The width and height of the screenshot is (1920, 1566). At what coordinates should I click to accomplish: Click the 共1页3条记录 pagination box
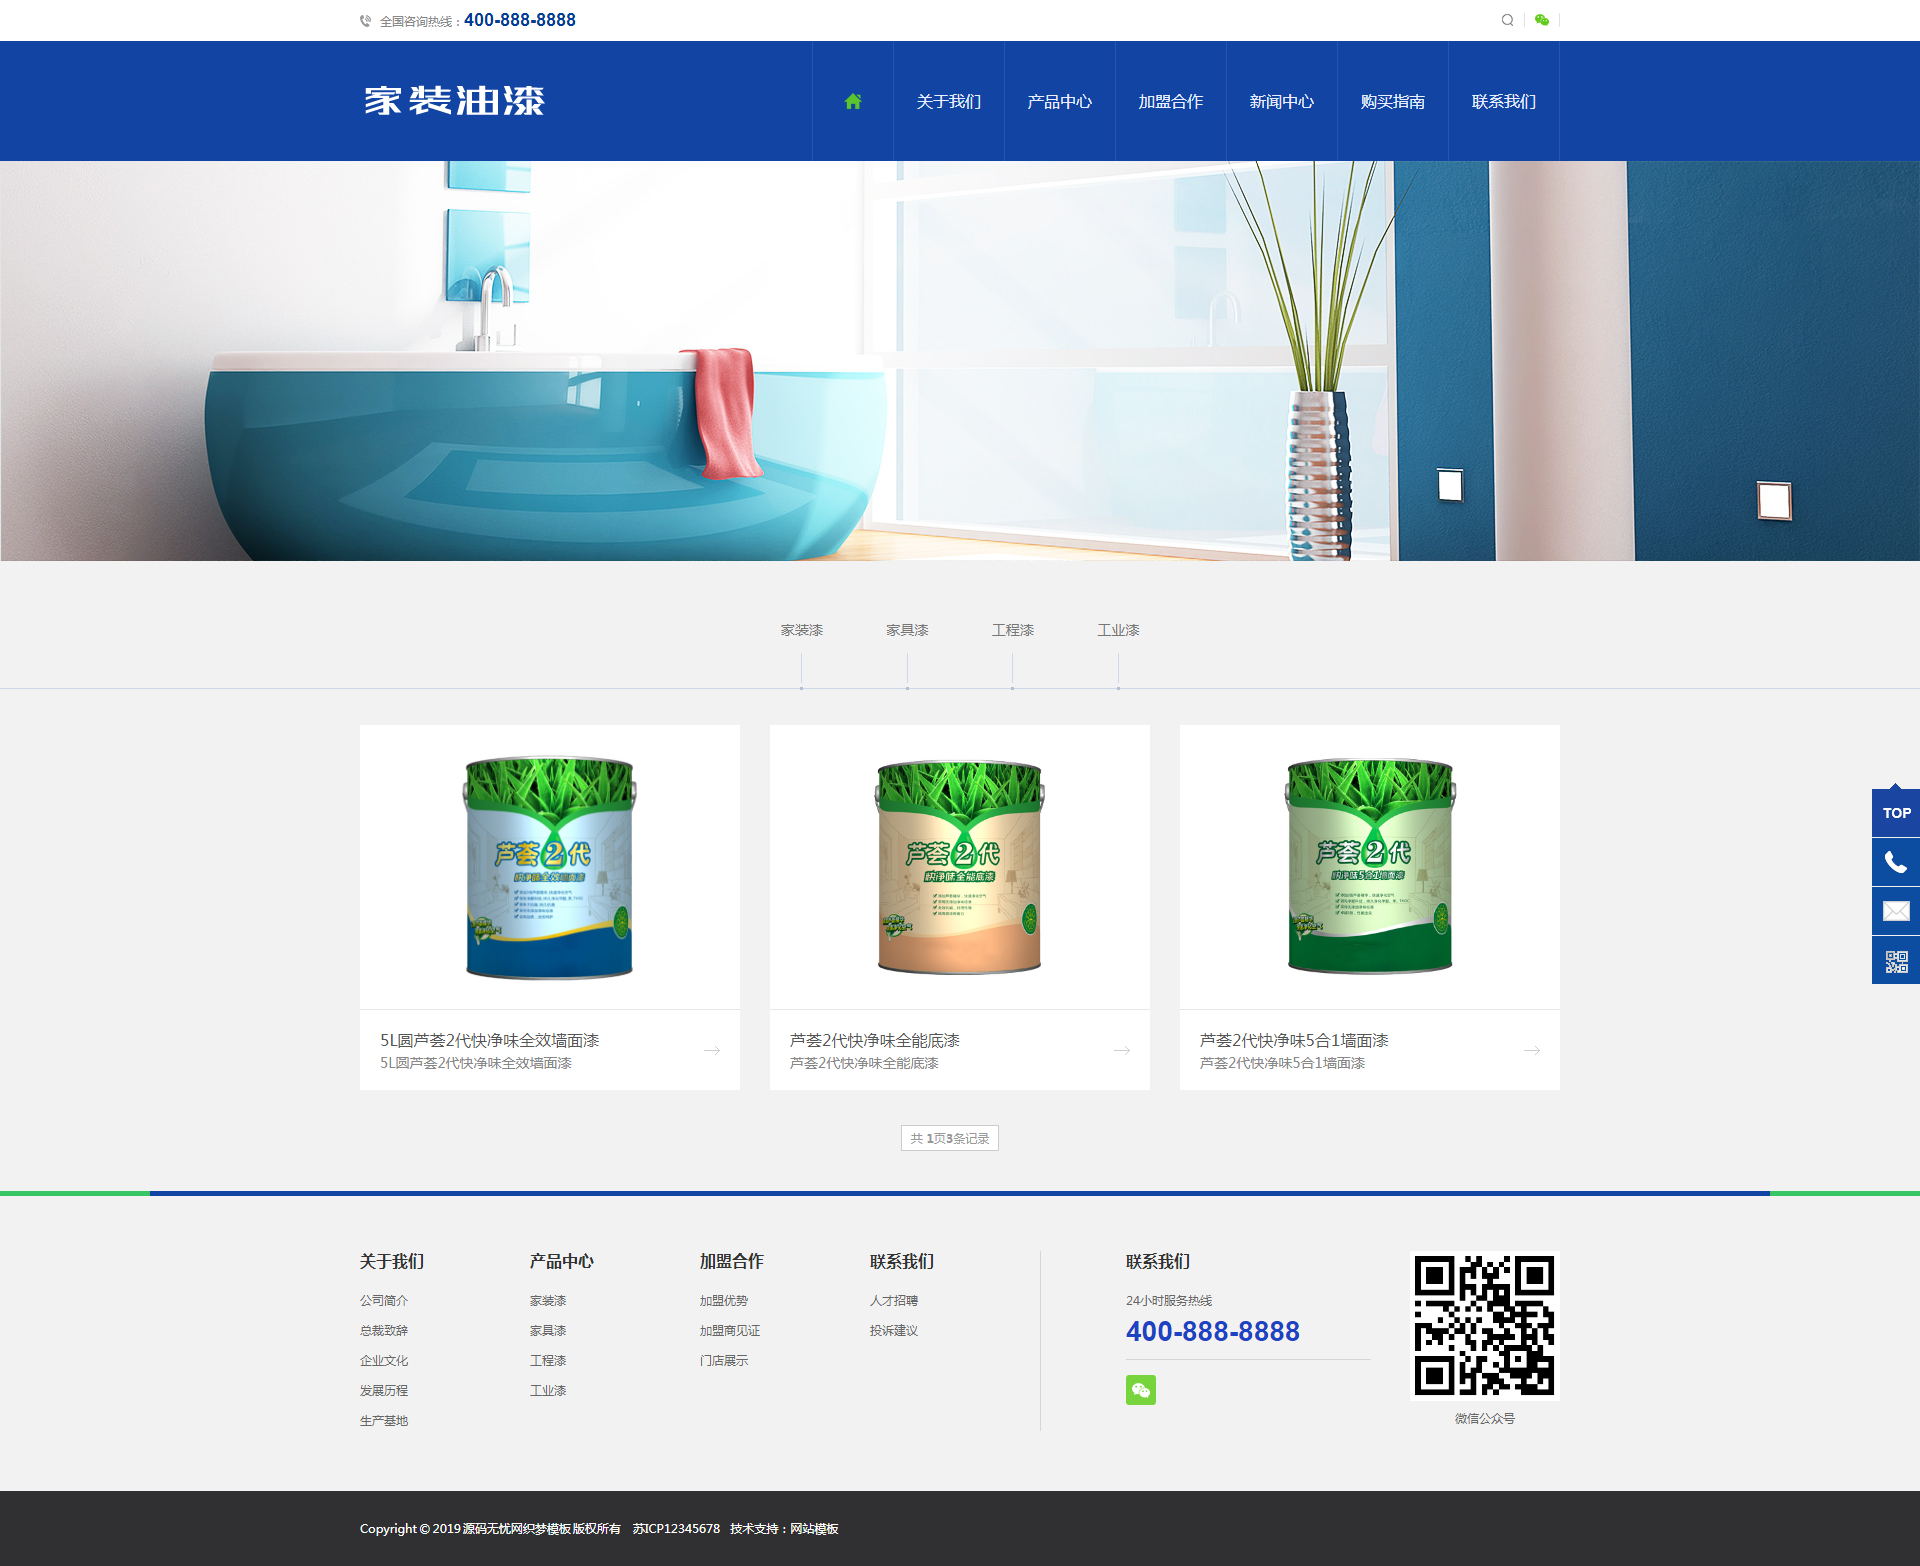(949, 1138)
